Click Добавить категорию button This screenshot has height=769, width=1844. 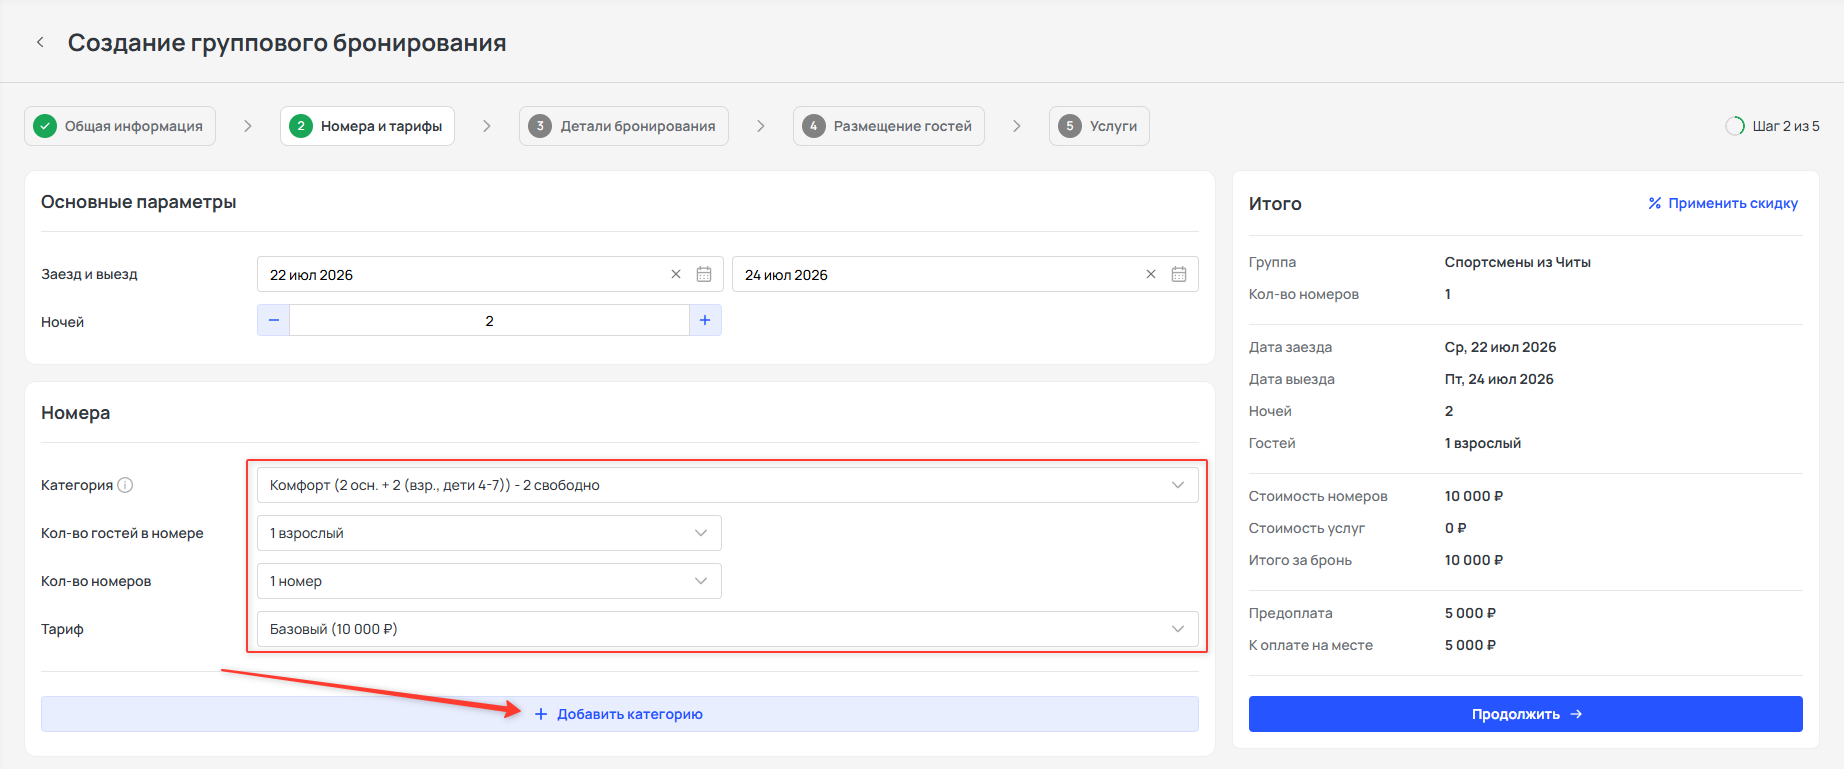coord(620,714)
